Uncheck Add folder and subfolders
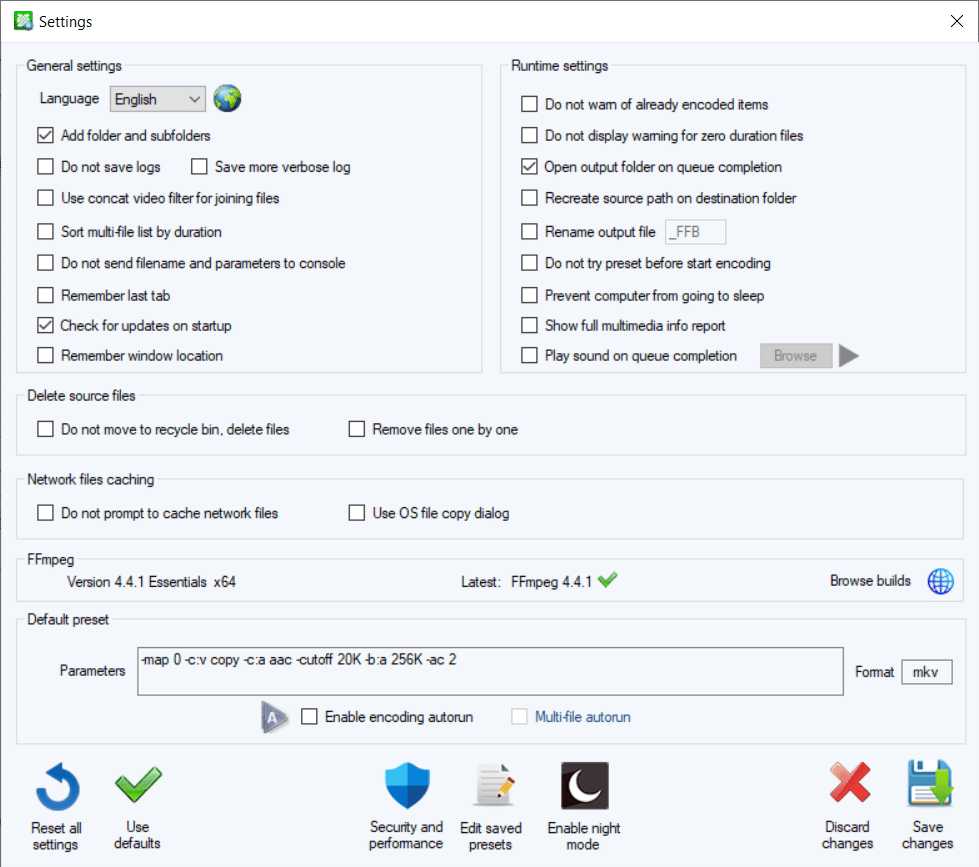 (x=45, y=135)
